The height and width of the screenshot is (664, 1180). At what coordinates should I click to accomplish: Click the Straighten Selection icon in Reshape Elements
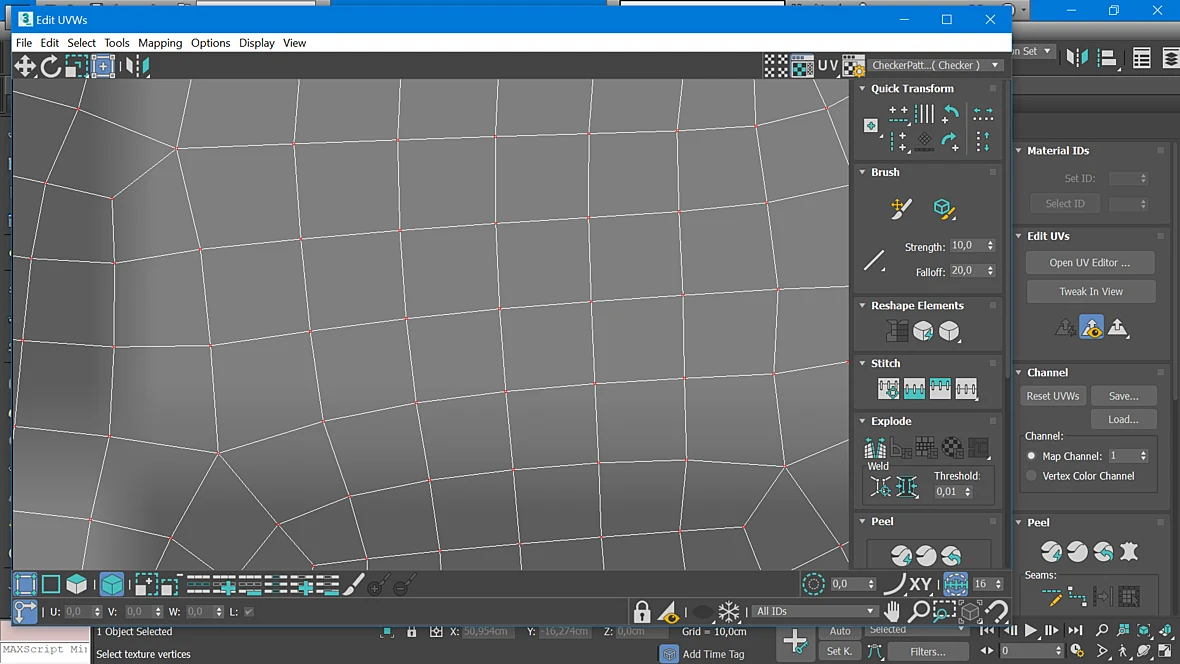tap(896, 330)
